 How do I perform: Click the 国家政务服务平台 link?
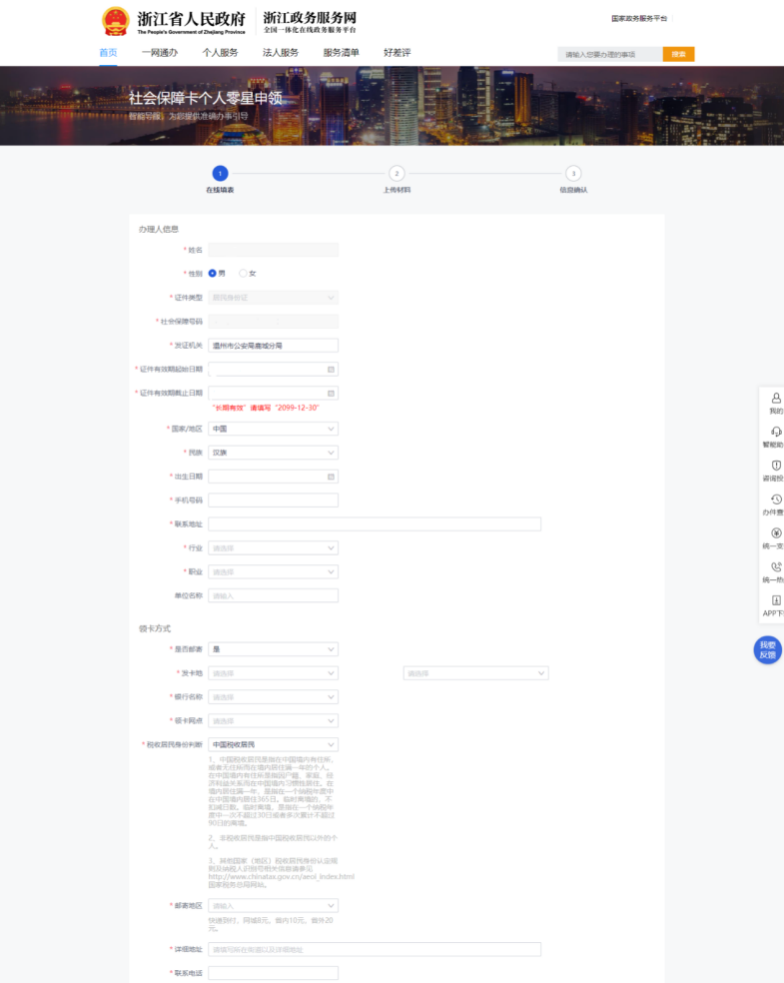(x=639, y=19)
